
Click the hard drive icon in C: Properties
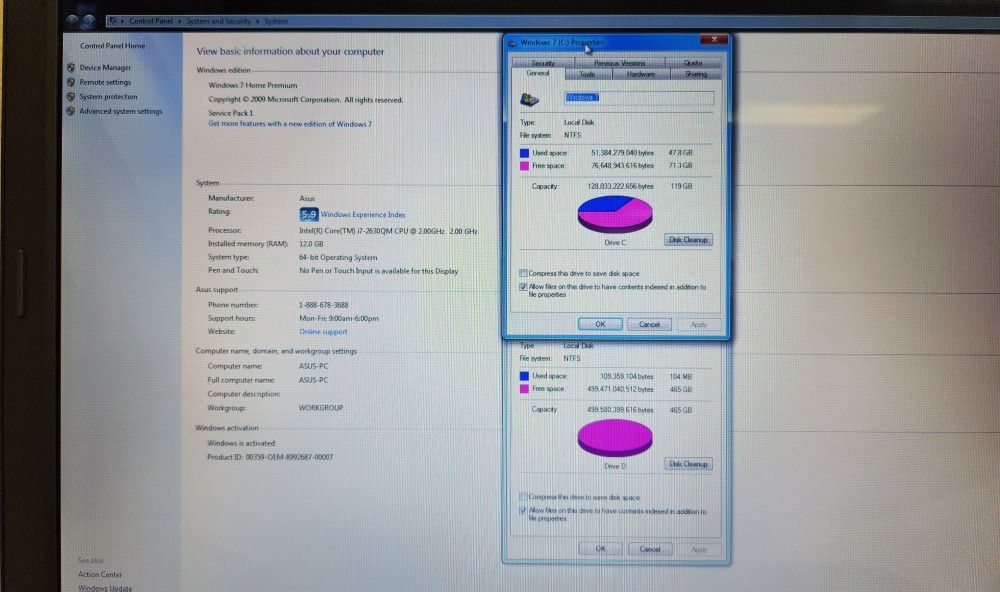coord(528,98)
